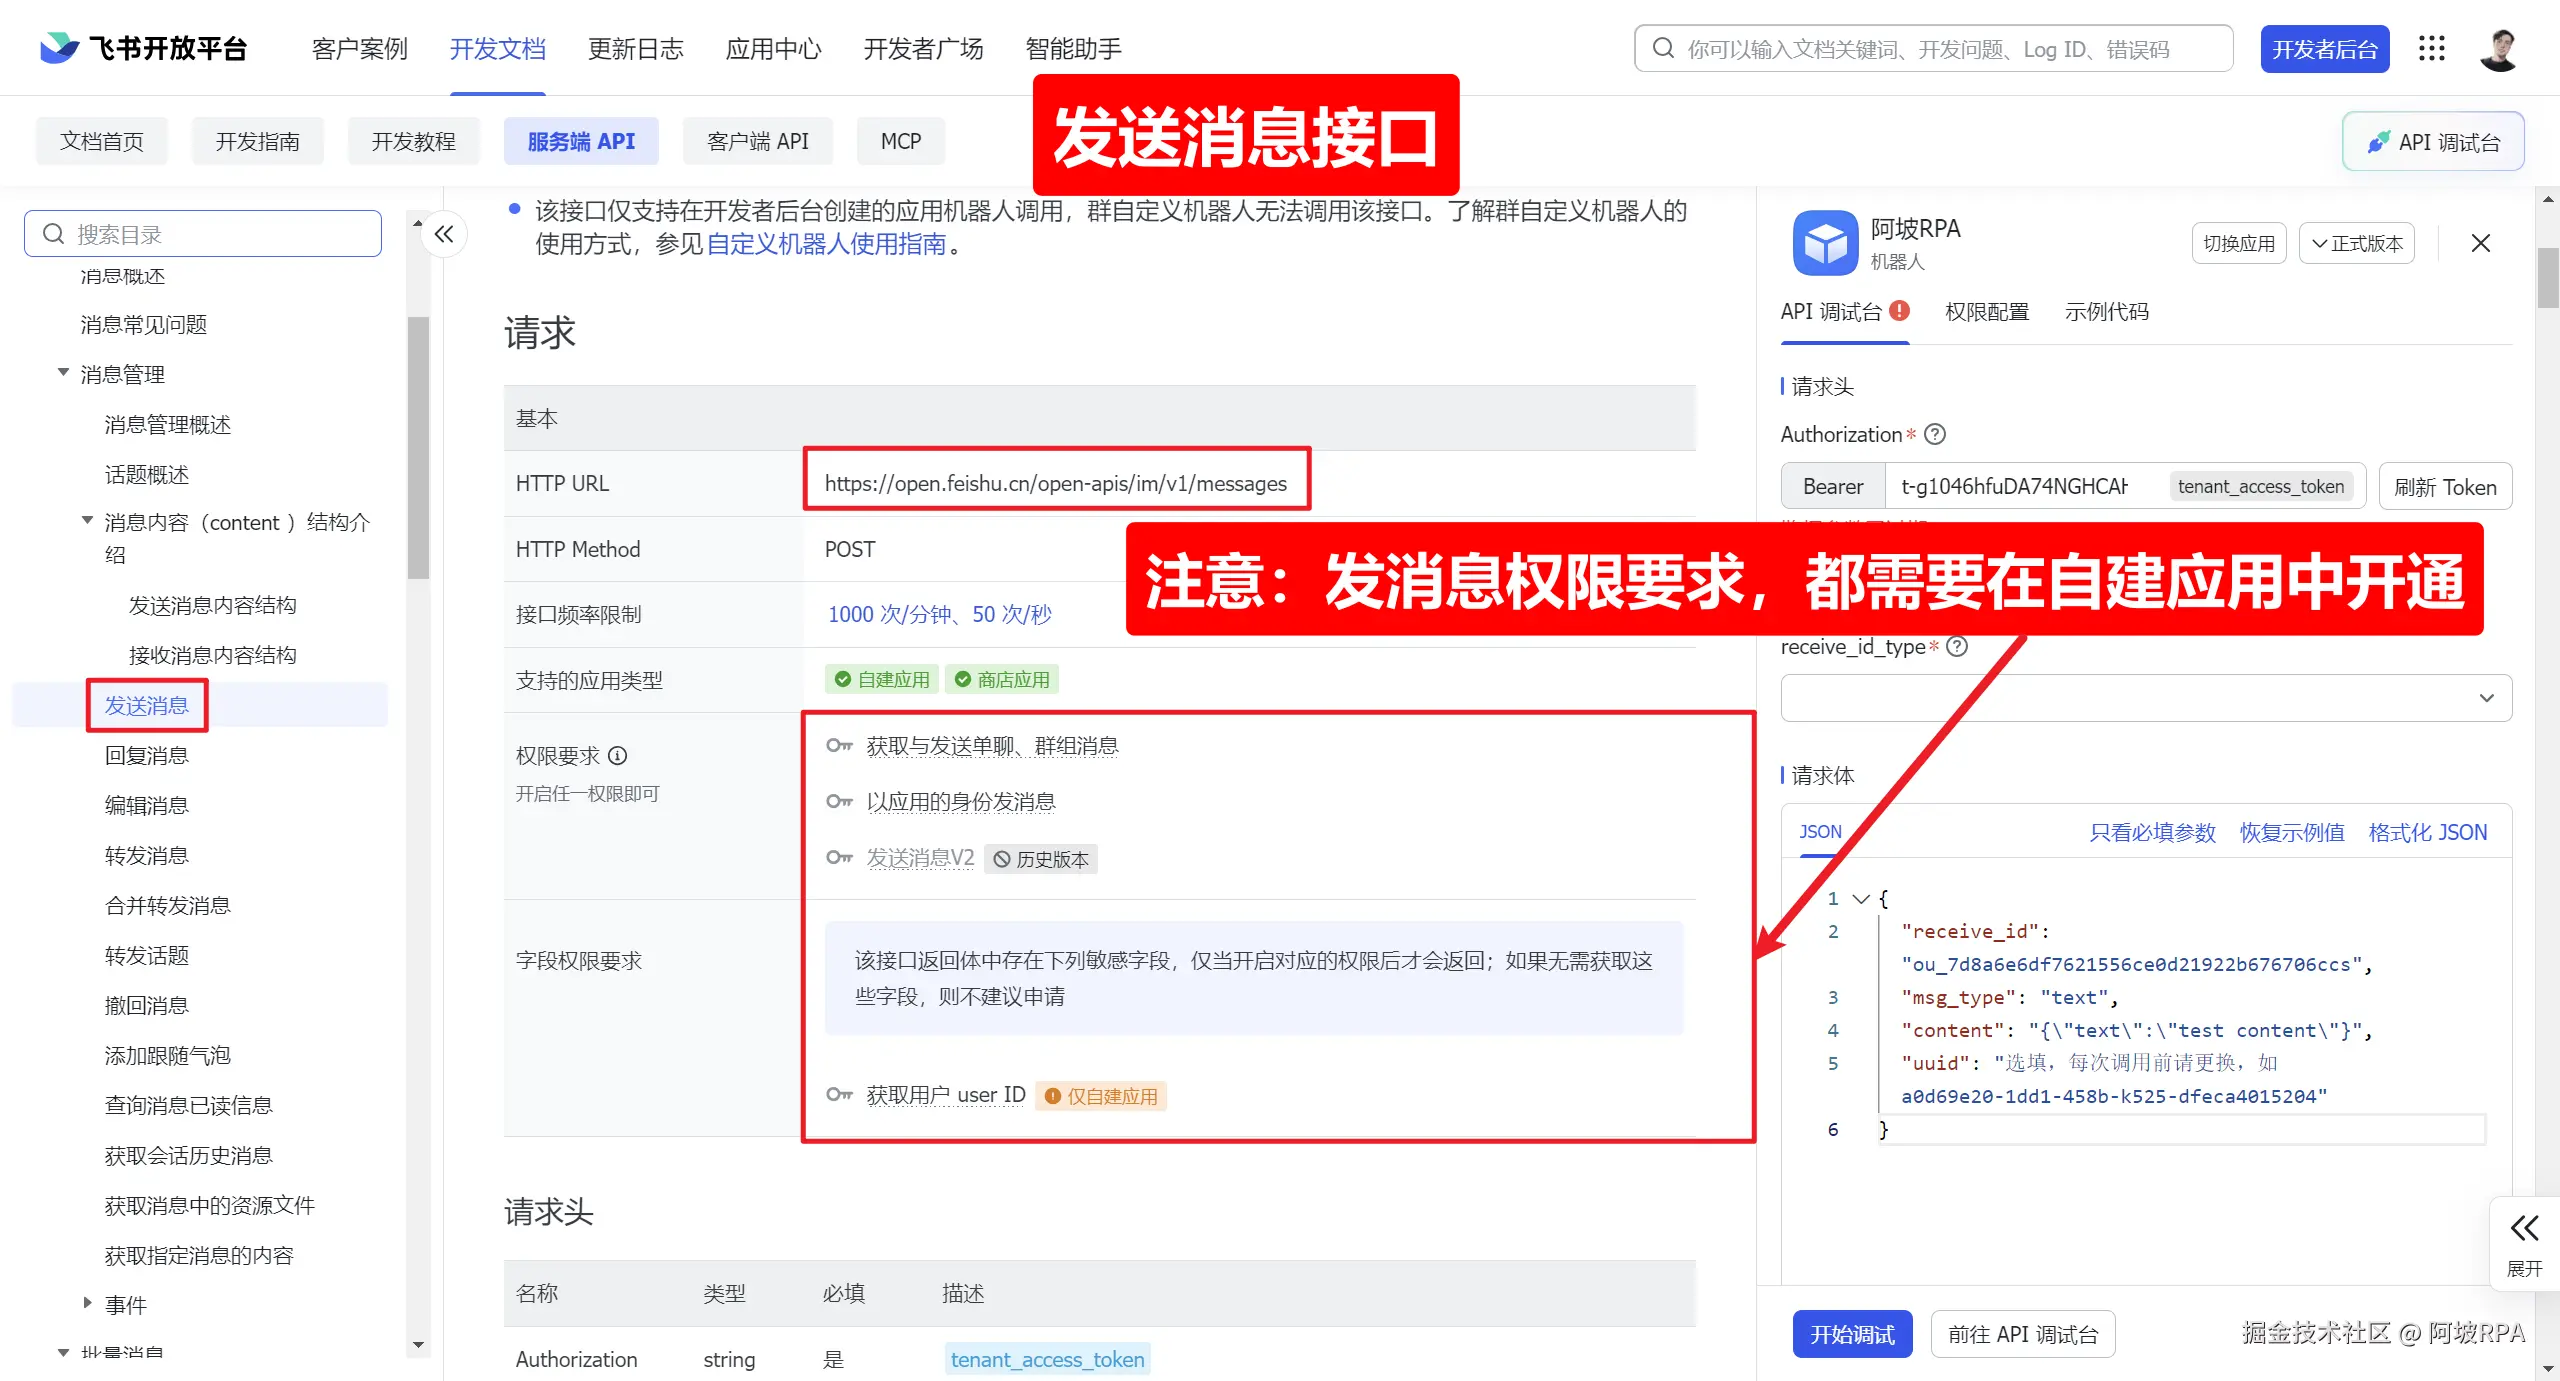
Task: Click the 开始调试 button
Action: 1852,1334
